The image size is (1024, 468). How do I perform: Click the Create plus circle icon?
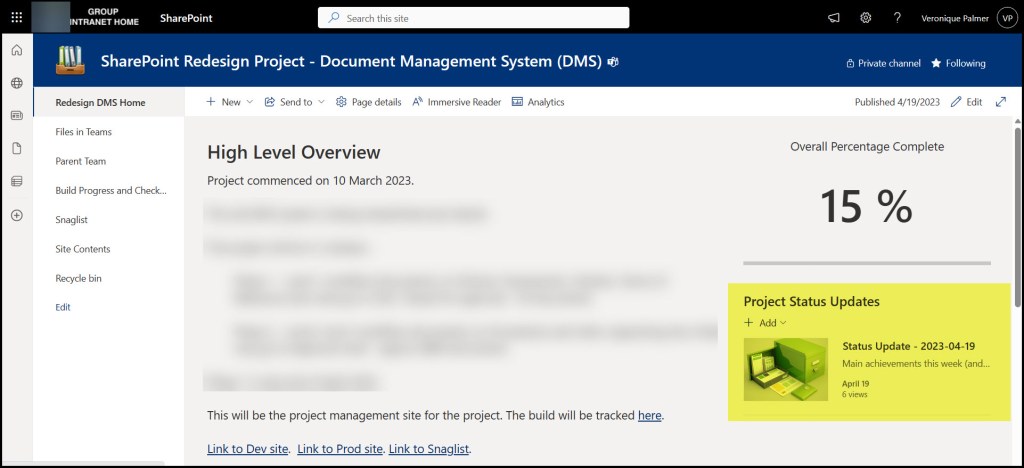pyautogui.click(x=16, y=215)
